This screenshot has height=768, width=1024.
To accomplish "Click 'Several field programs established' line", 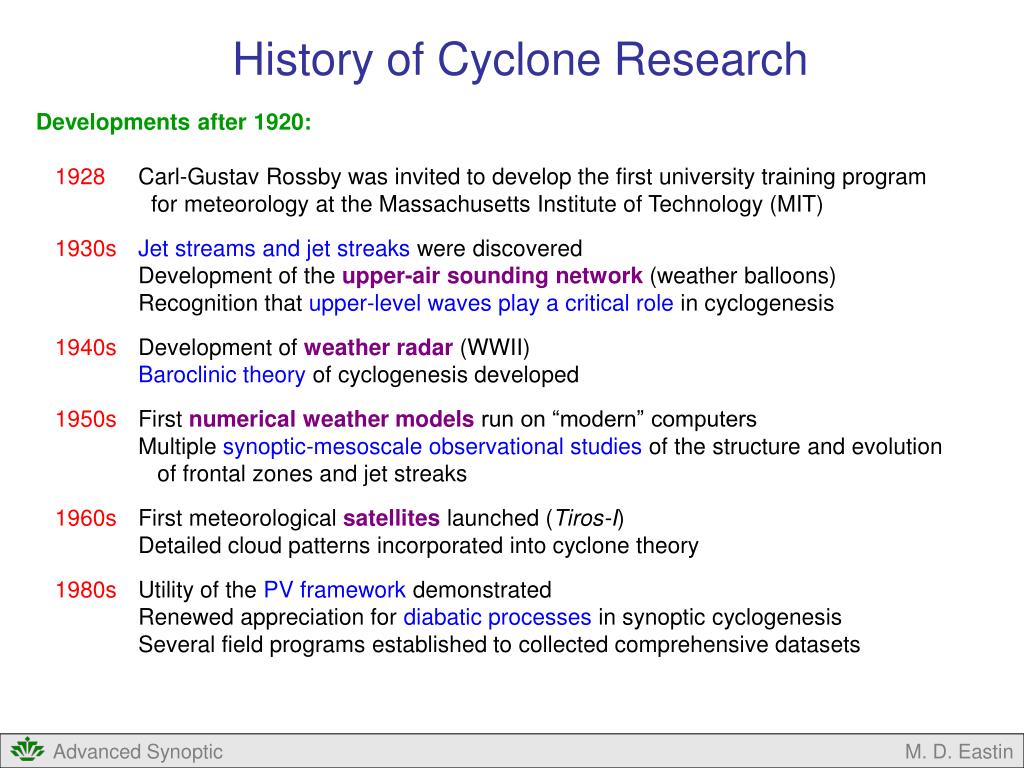I will [x=499, y=645].
